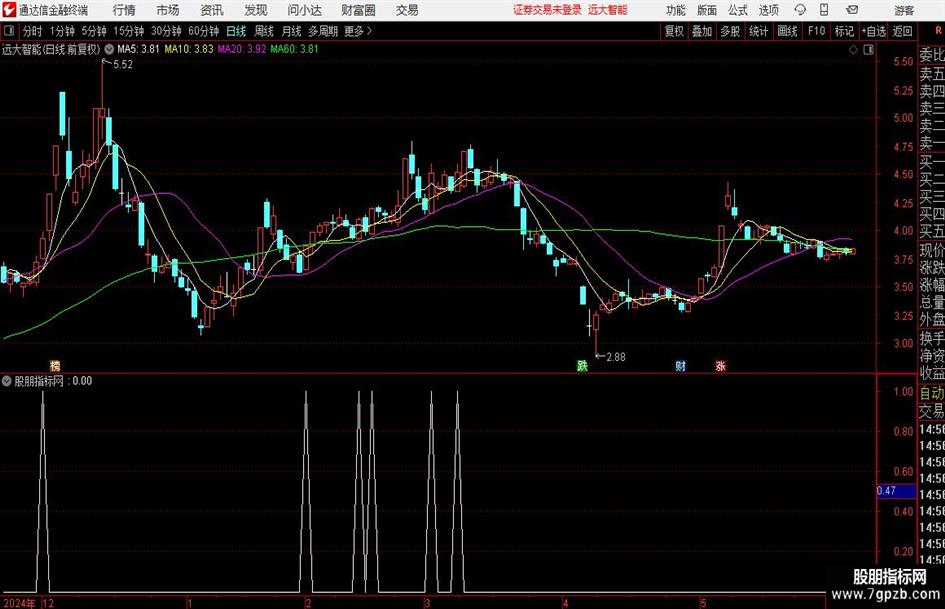This screenshot has width=945, height=609.
Task: Click the MA20: 3.92 indicator label
Action: click(242, 49)
